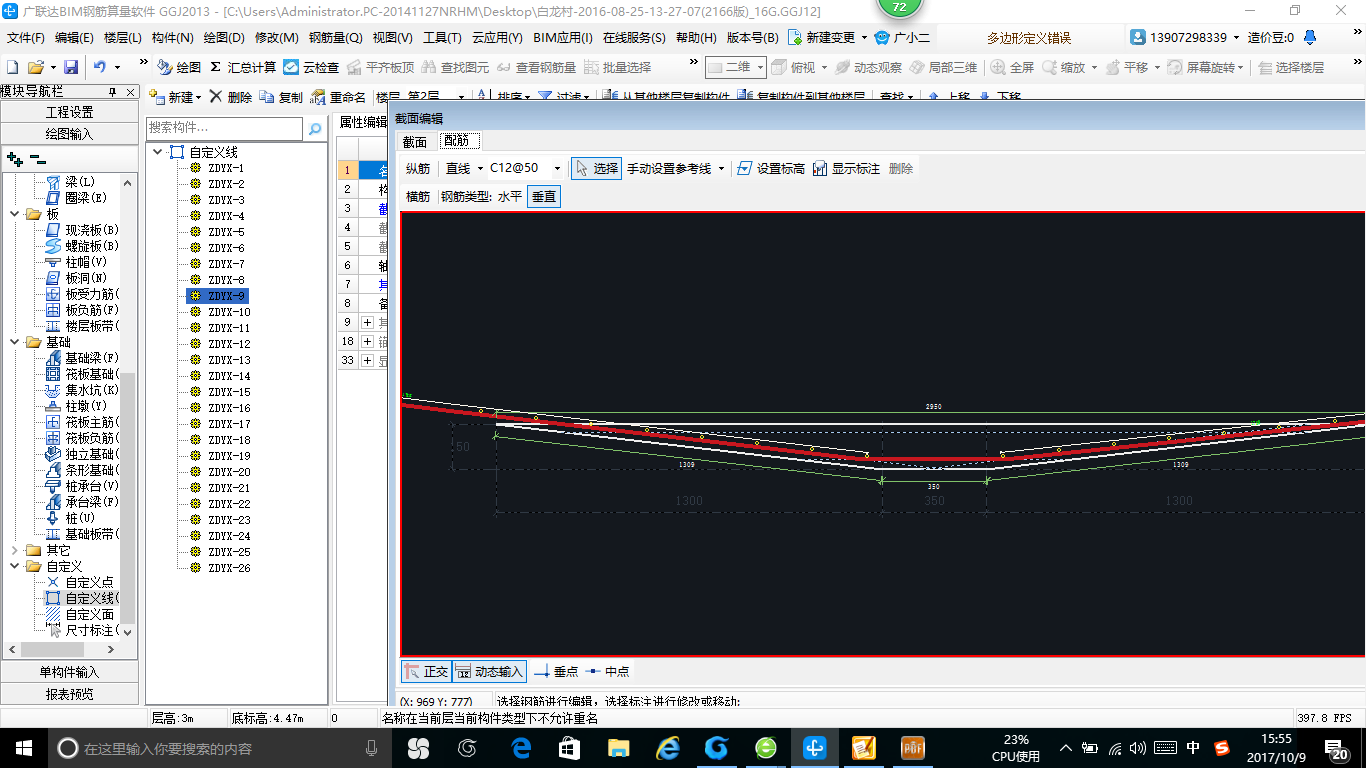Toggle 动态输入 dynamic input
The image size is (1366, 768).
[x=489, y=671]
